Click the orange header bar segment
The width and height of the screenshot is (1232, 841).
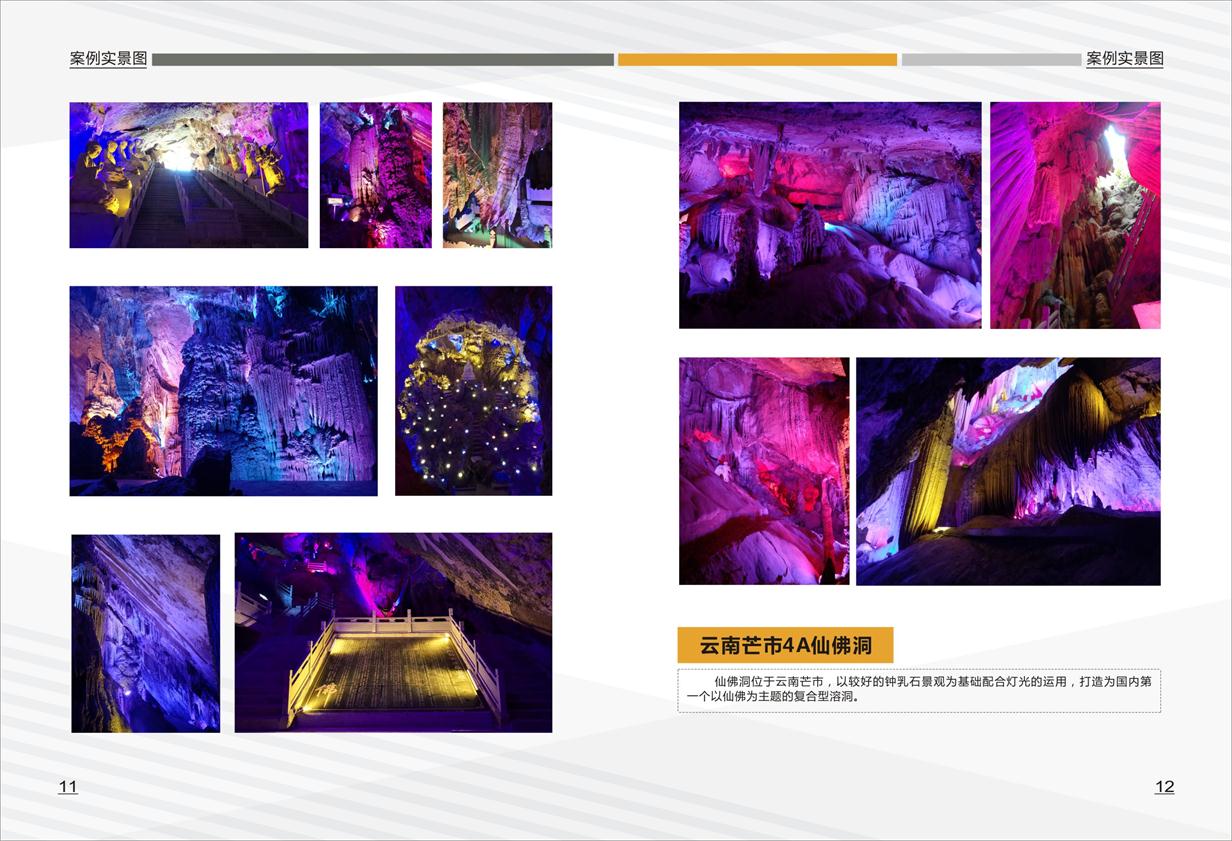757,60
